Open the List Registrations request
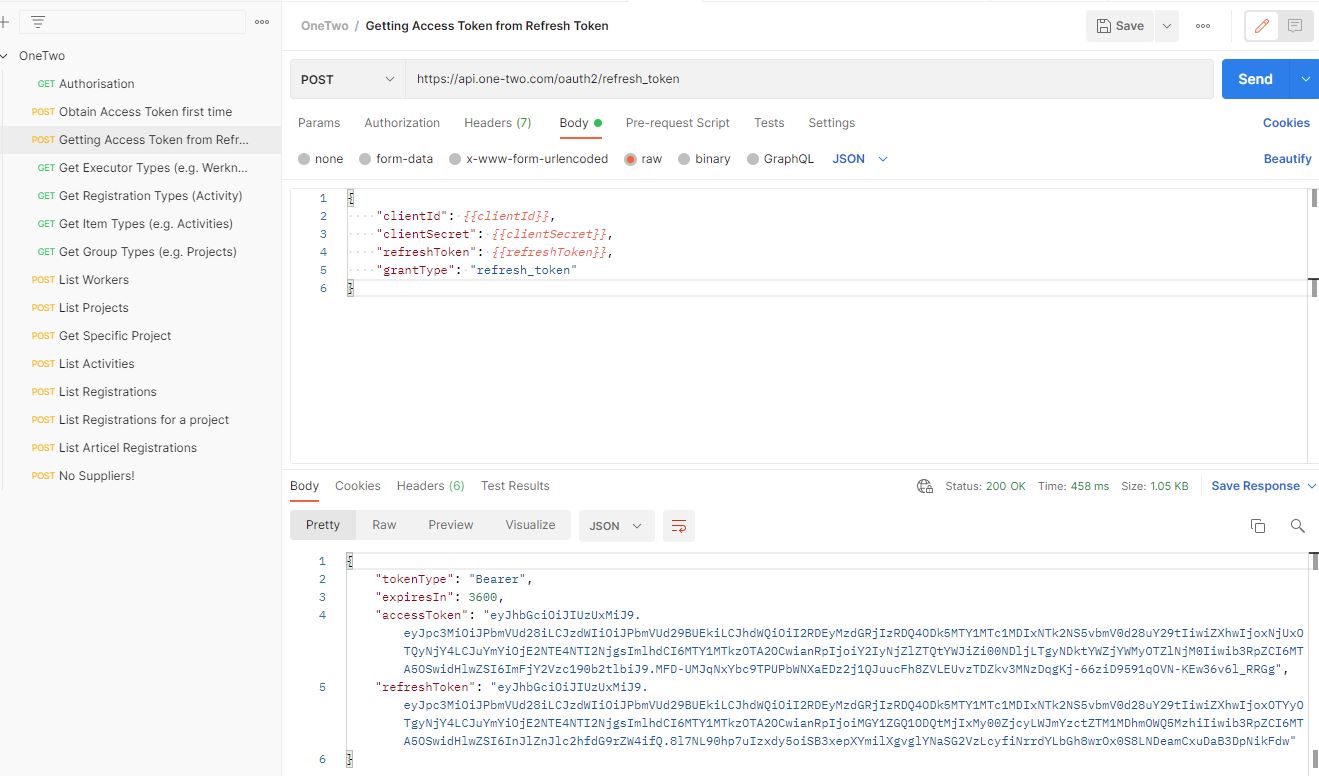This screenshot has width=1319, height=776. pos(108,392)
